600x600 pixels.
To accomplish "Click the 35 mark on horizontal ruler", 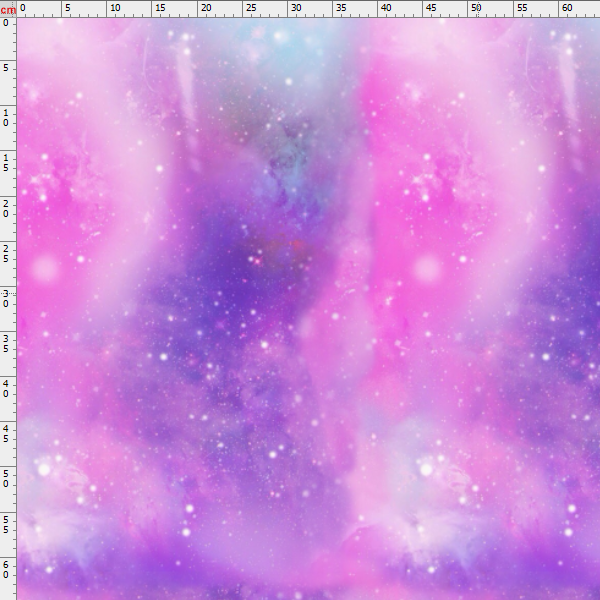I will [x=341, y=7].
